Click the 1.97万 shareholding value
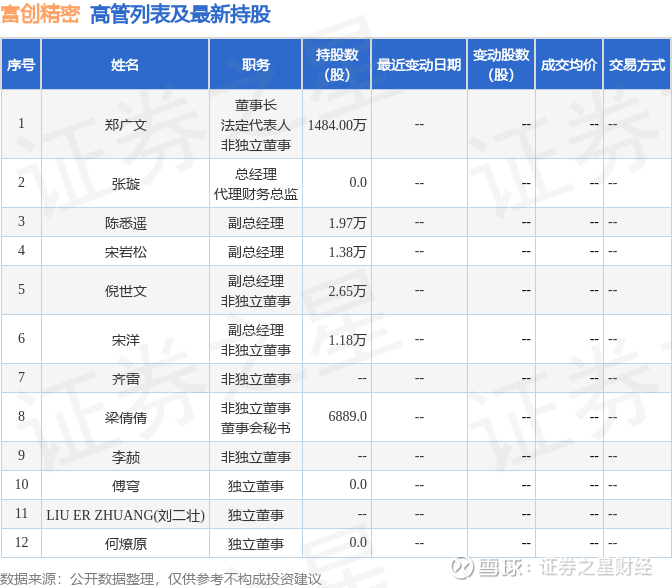 [x=347, y=223]
